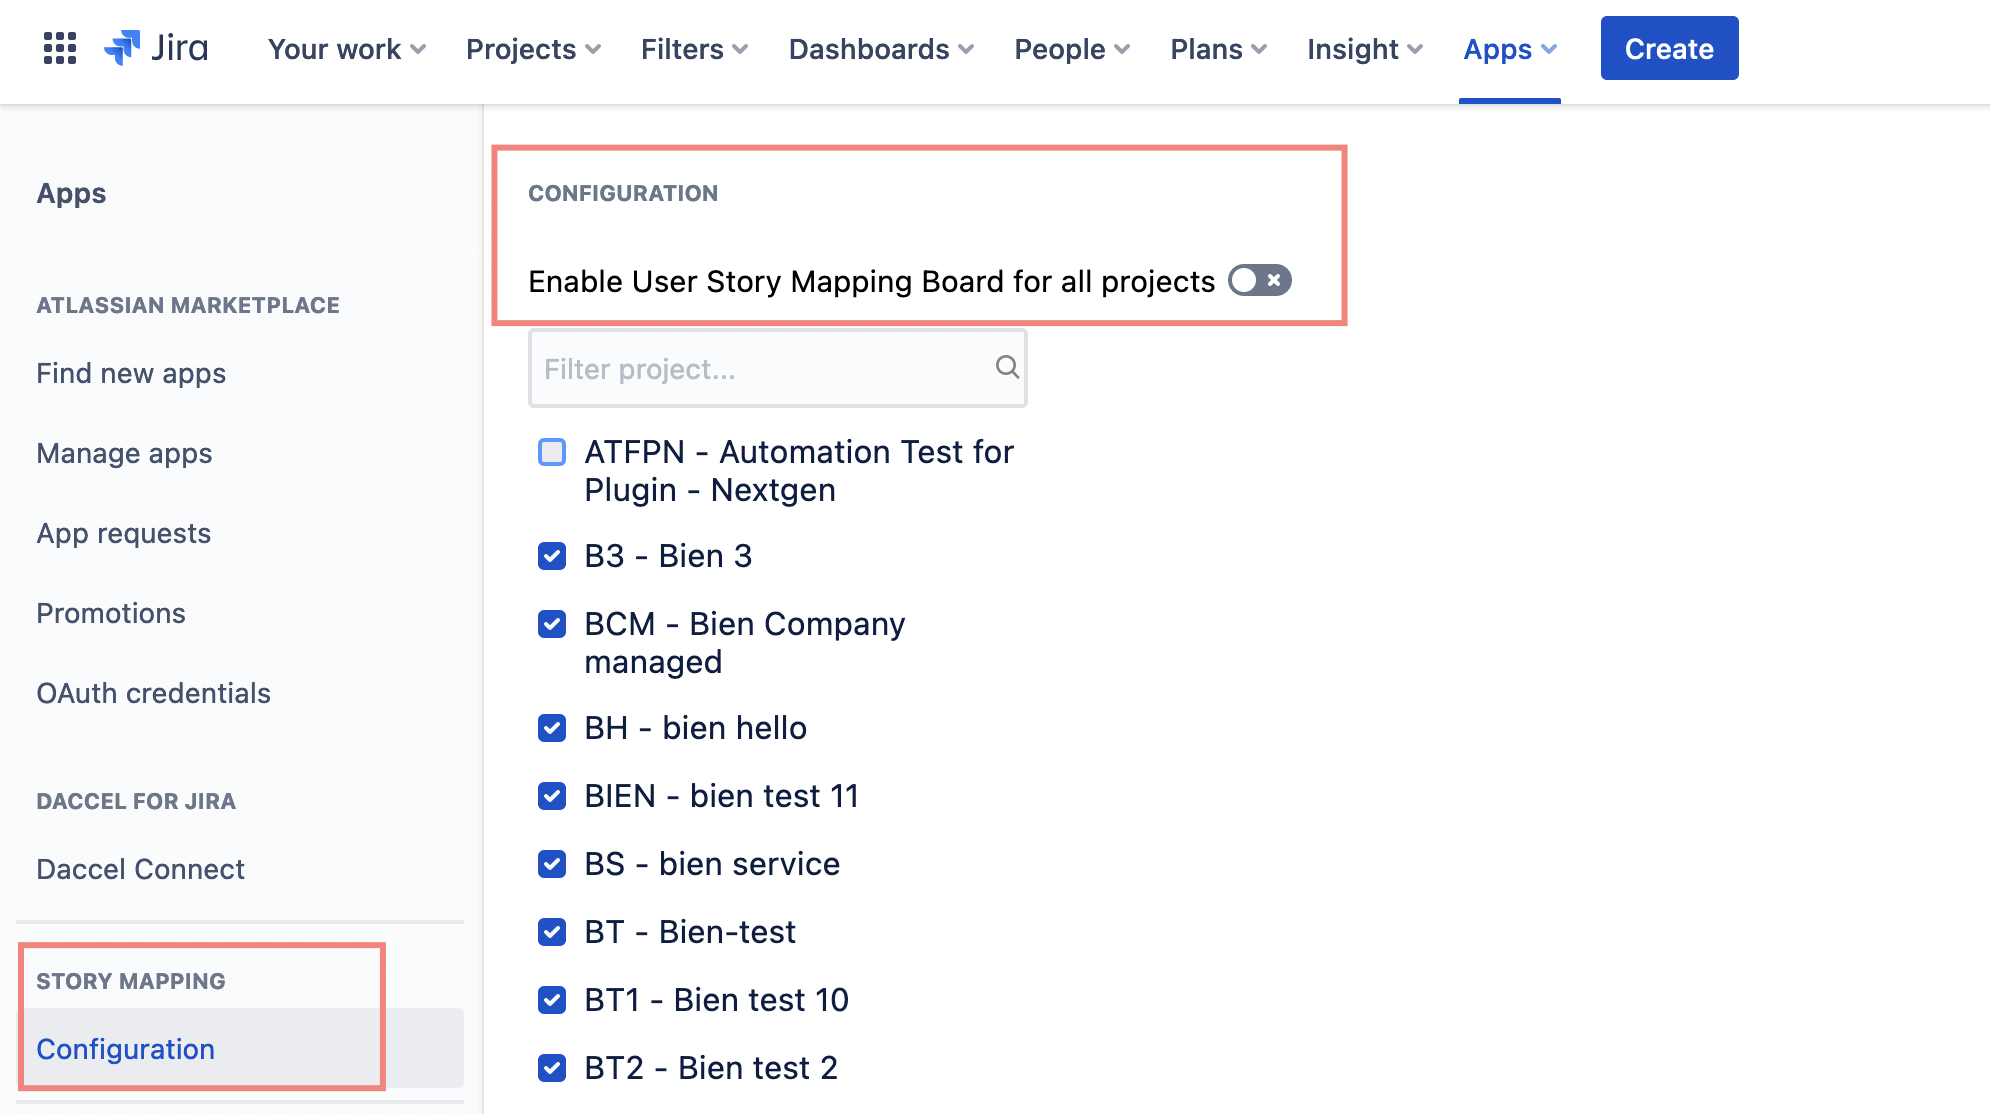Enable Story Mapping Board for all projects

[x=1259, y=281]
